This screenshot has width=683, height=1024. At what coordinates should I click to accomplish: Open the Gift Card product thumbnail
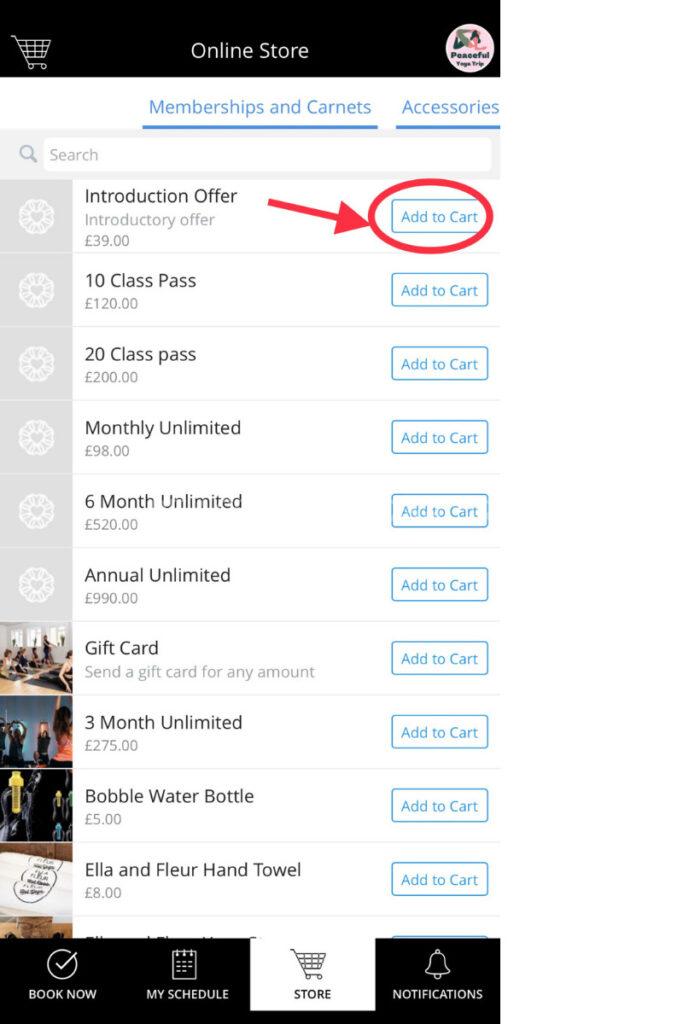[x=36, y=658]
